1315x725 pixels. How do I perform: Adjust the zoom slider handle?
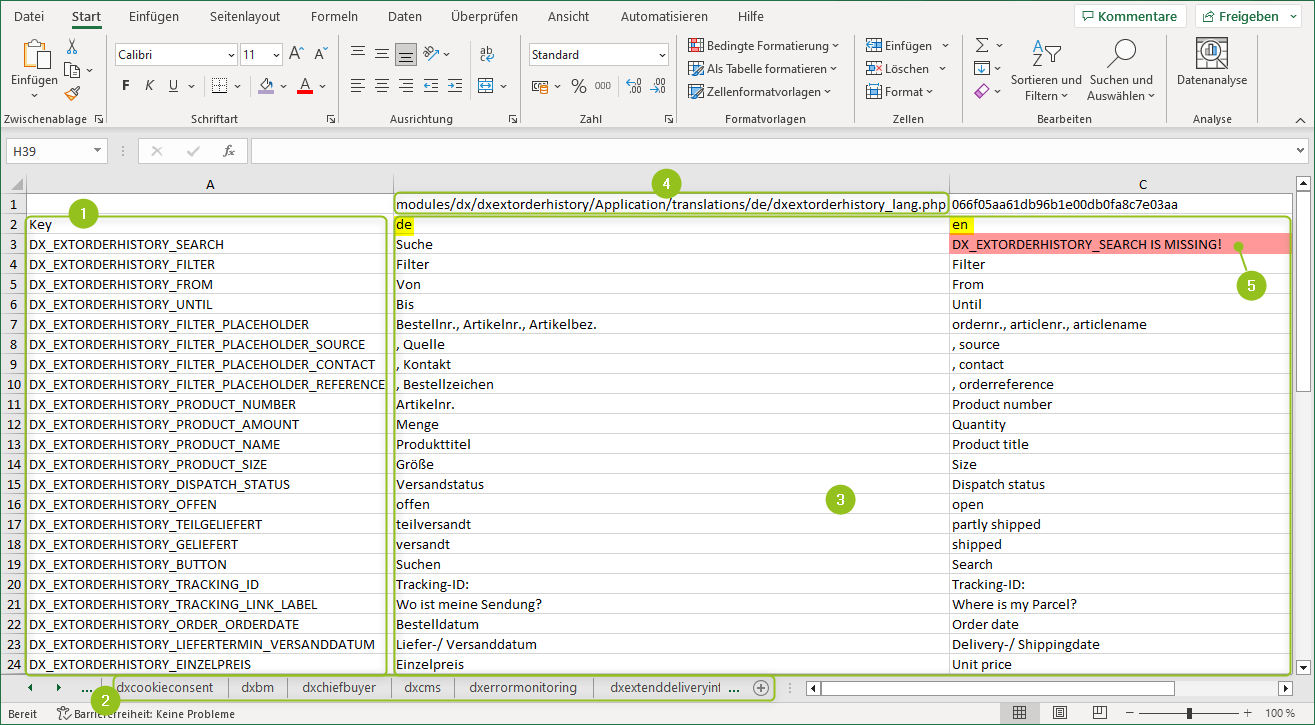point(1189,713)
